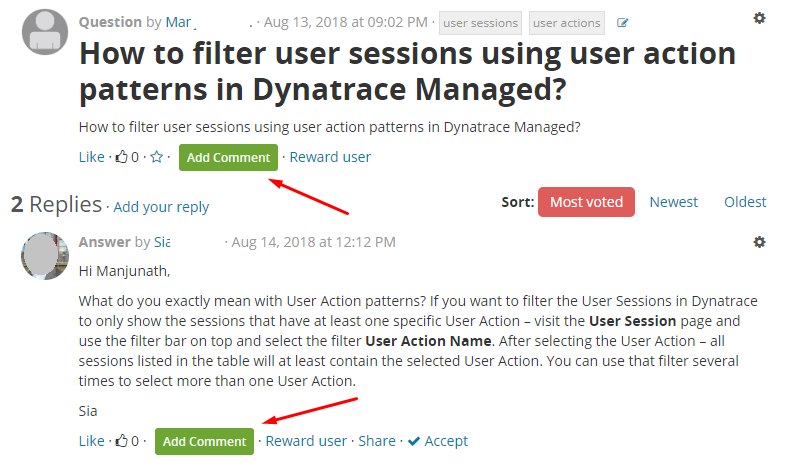785x471 pixels.
Task: Like the question via Like link
Action: (x=92, y=157)
